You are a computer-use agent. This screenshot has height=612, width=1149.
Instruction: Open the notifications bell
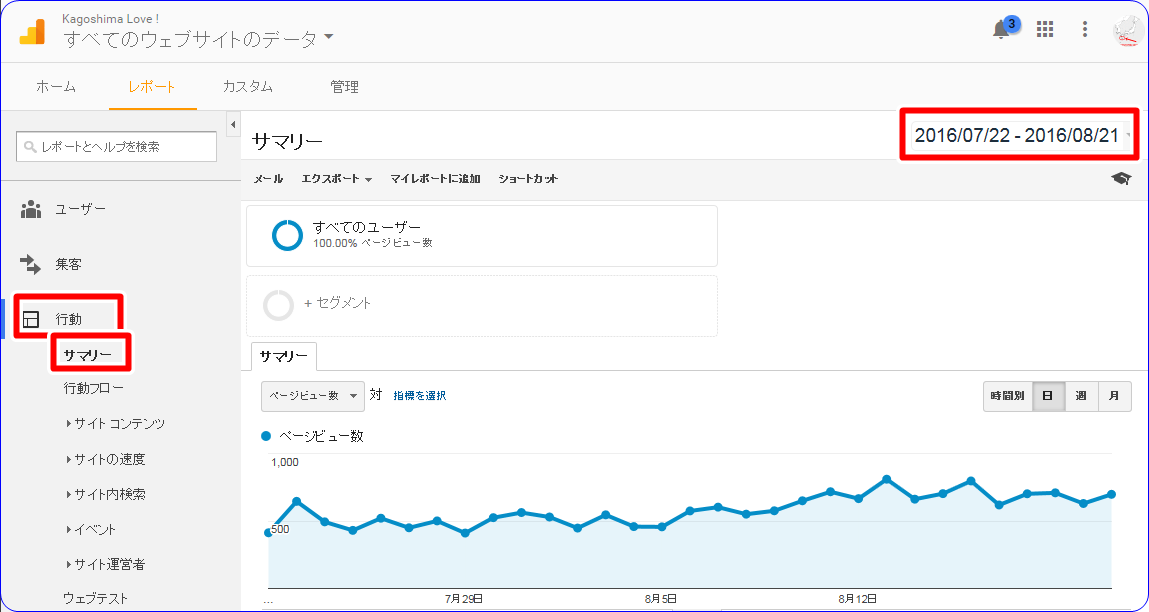1001,29
